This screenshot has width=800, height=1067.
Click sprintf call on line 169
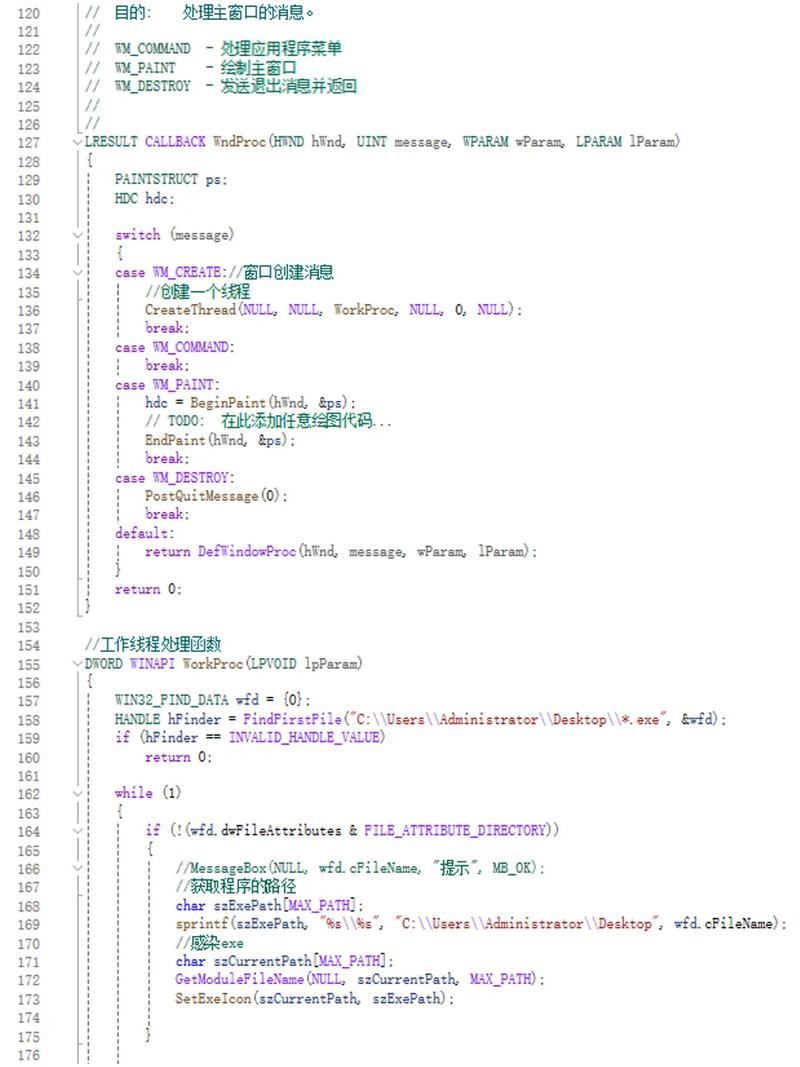point(201,924)
